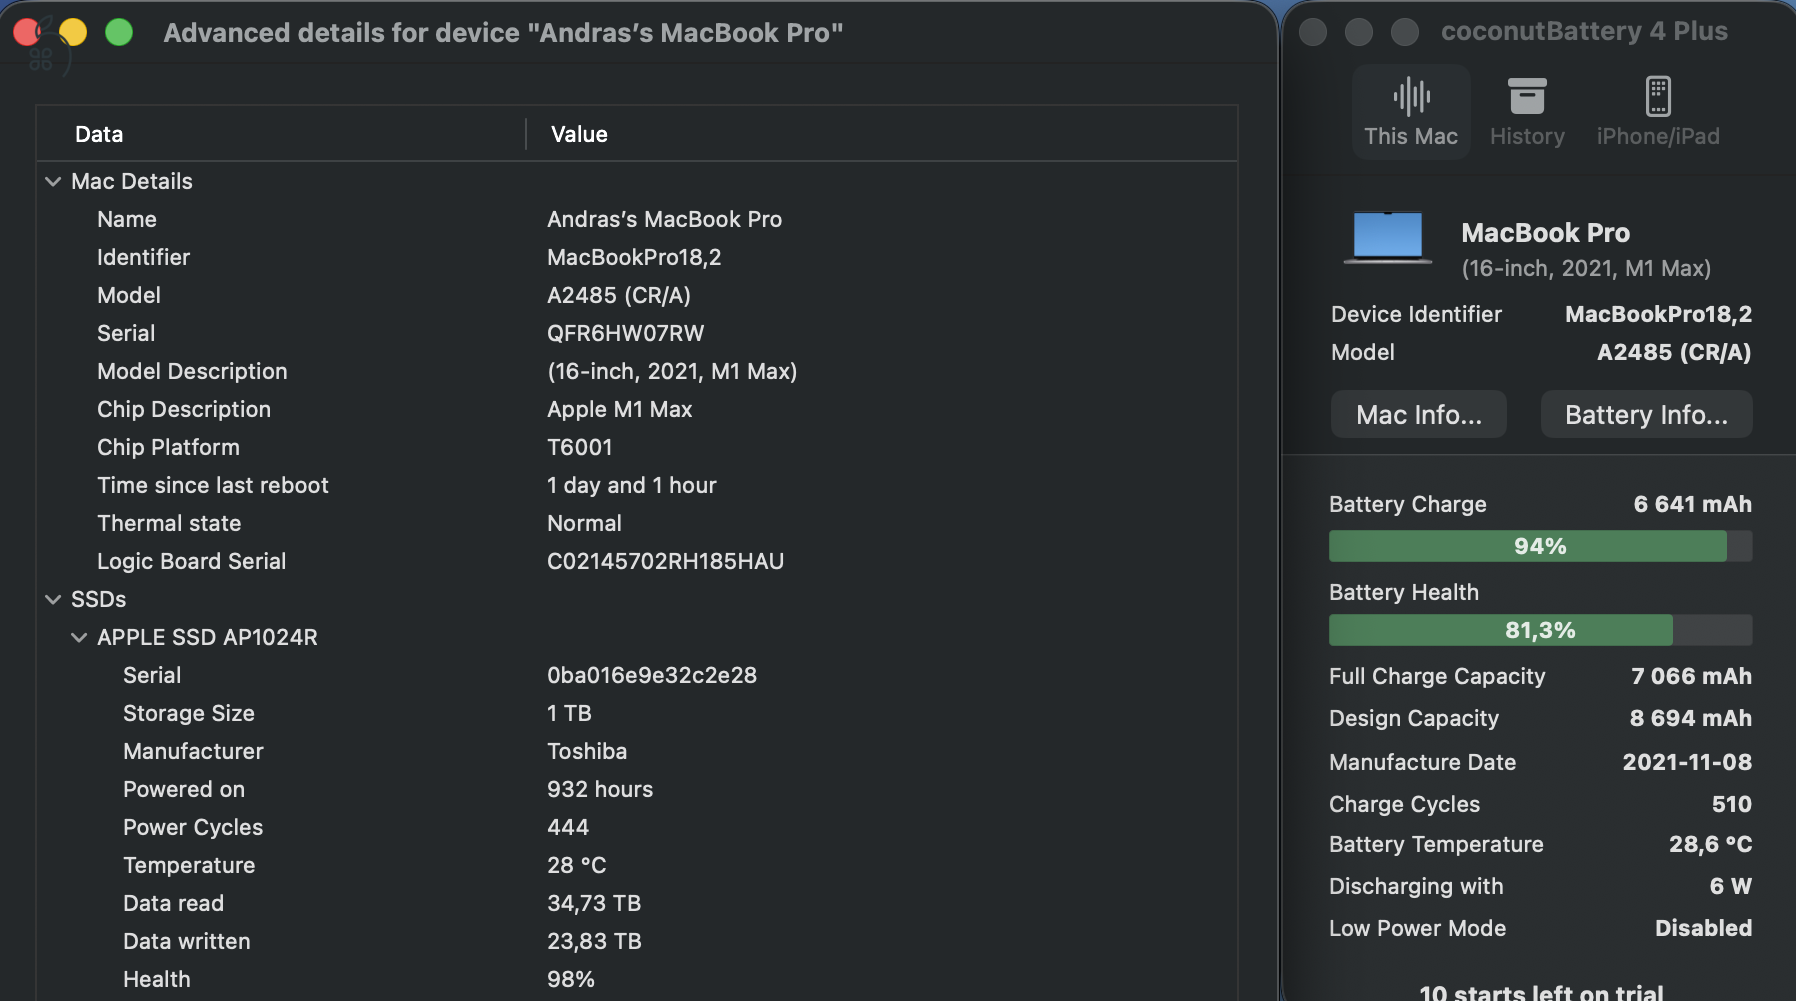The width and height of the screenshot is (1796, 1001).
Task: Open Mac Info details
Action: coord(1419,414)
